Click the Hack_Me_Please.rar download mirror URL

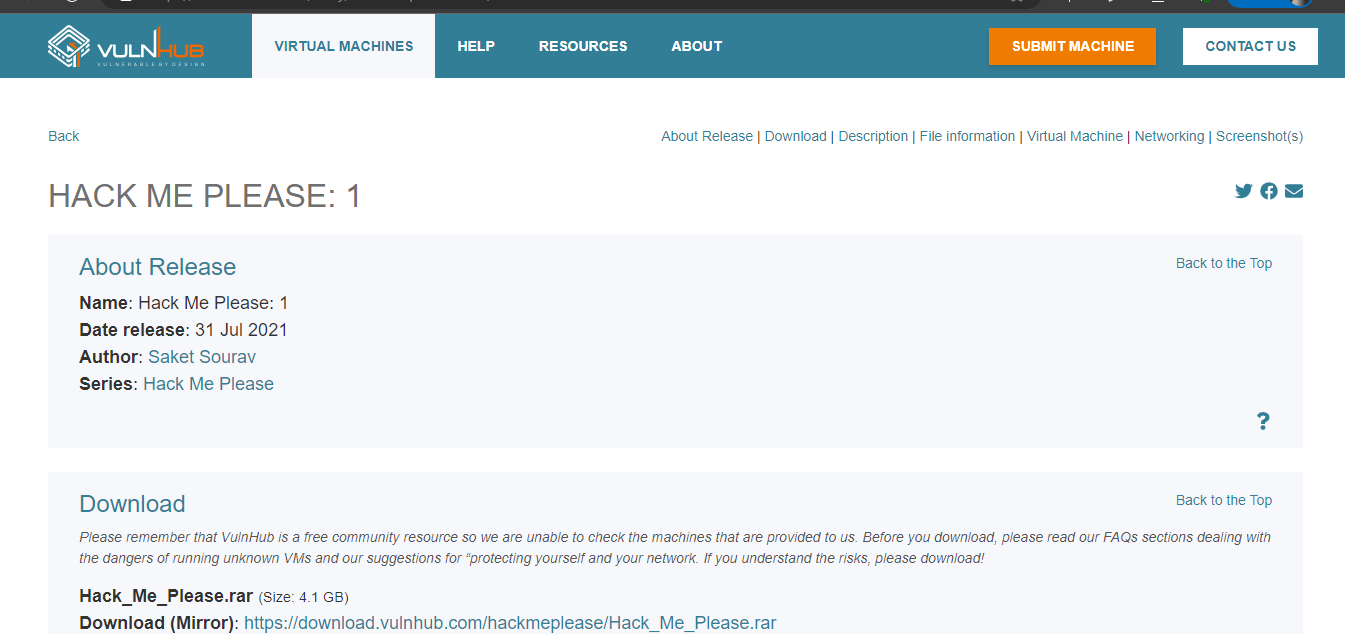pos(510,623)
